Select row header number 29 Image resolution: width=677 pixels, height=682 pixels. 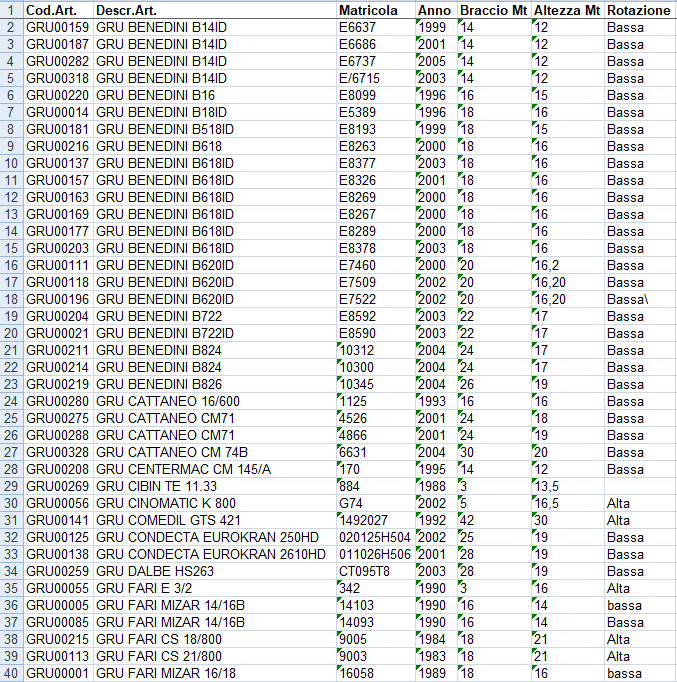coord(11,486)
